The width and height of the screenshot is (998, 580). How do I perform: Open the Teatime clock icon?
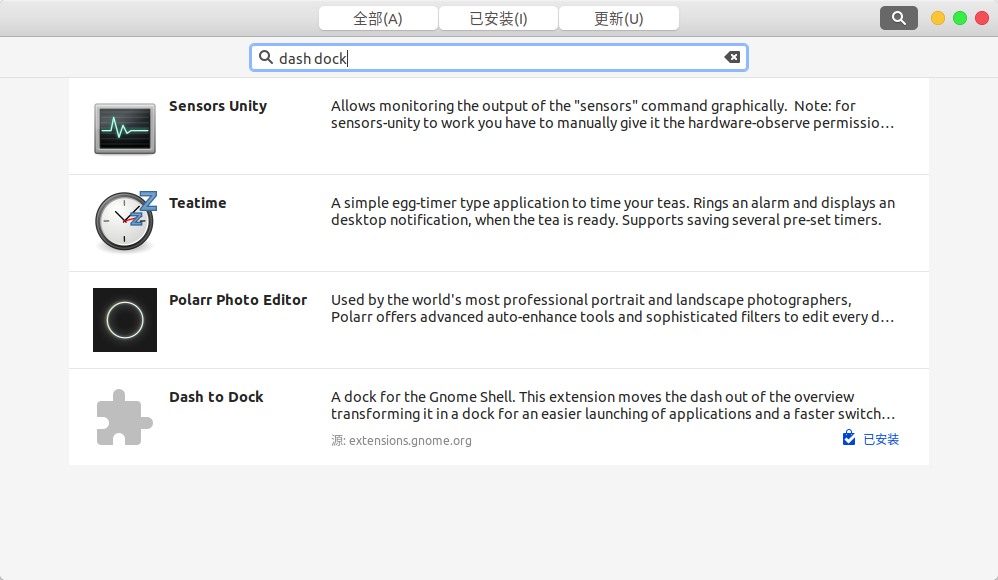pyautogui.click(x=125, y=222)
